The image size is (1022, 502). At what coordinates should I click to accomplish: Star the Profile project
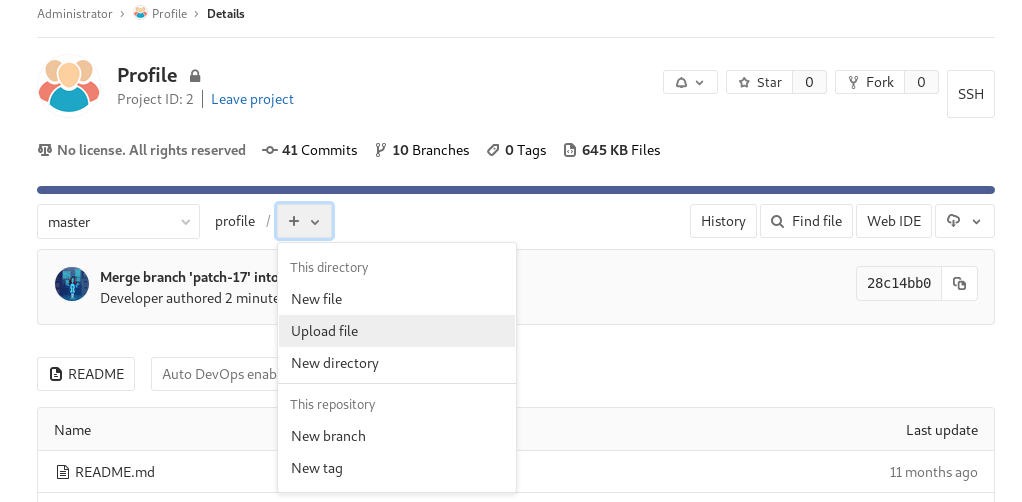(760, 82)
